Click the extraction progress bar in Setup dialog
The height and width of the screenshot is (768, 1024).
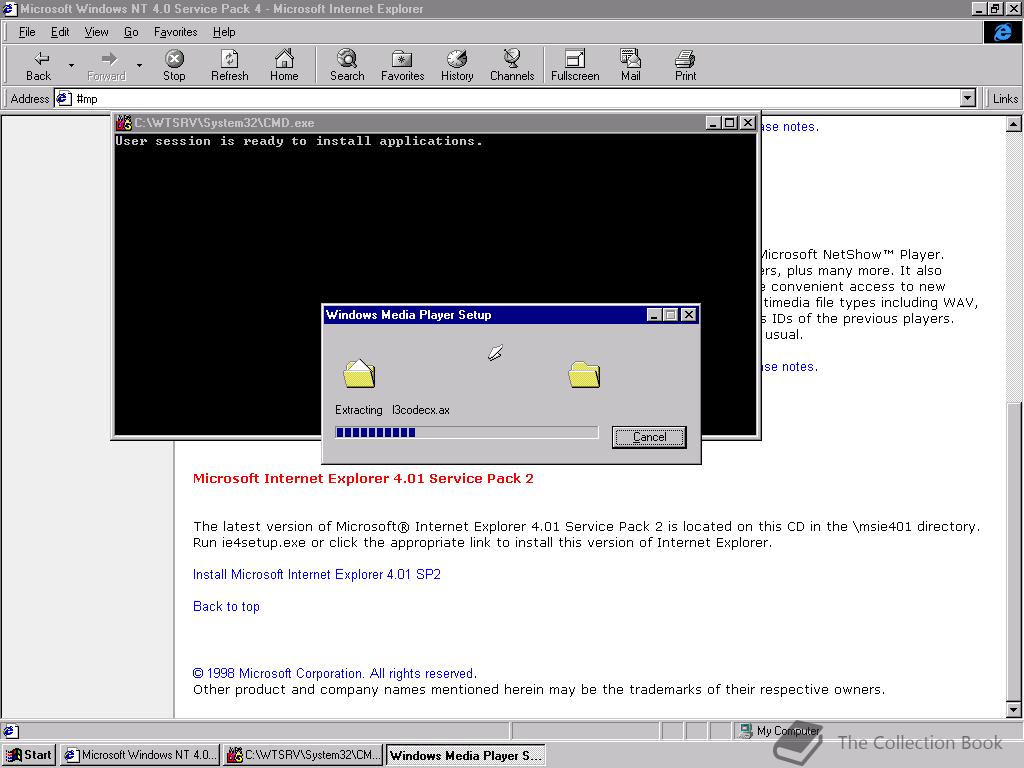(x=466, y=432)
